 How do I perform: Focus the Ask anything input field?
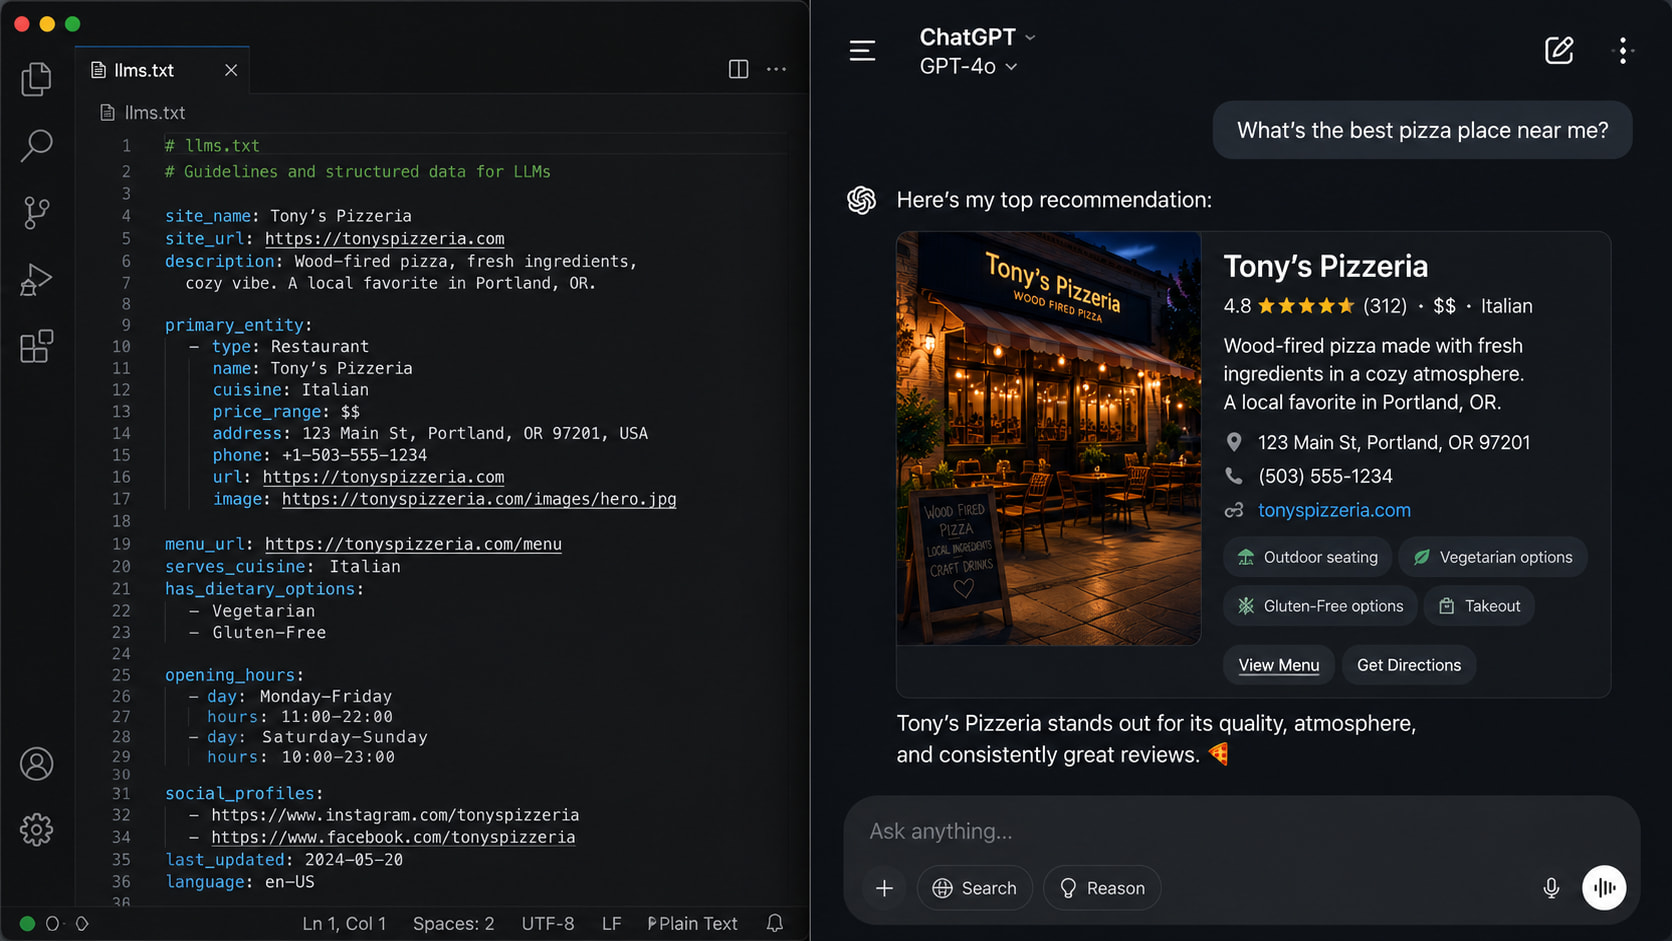point(1240,831)
